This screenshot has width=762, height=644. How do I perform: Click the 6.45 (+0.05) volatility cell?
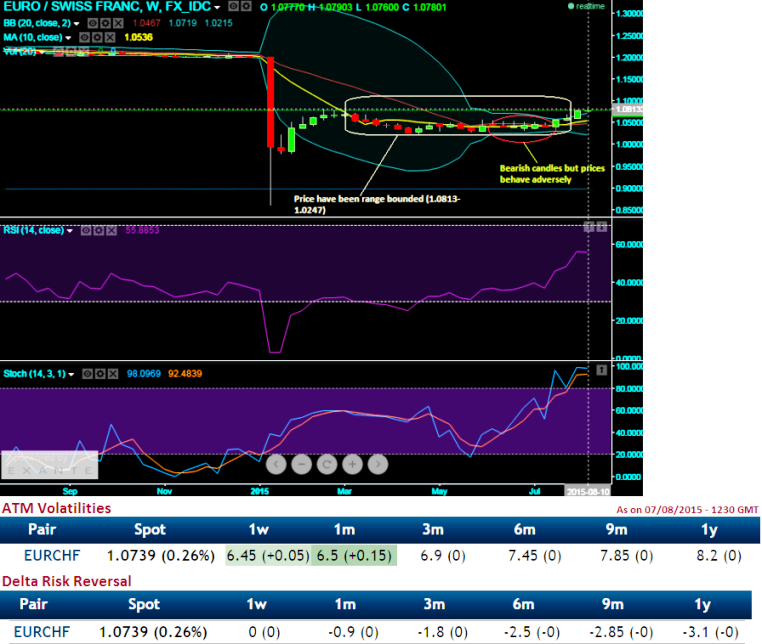pos(268,556)
